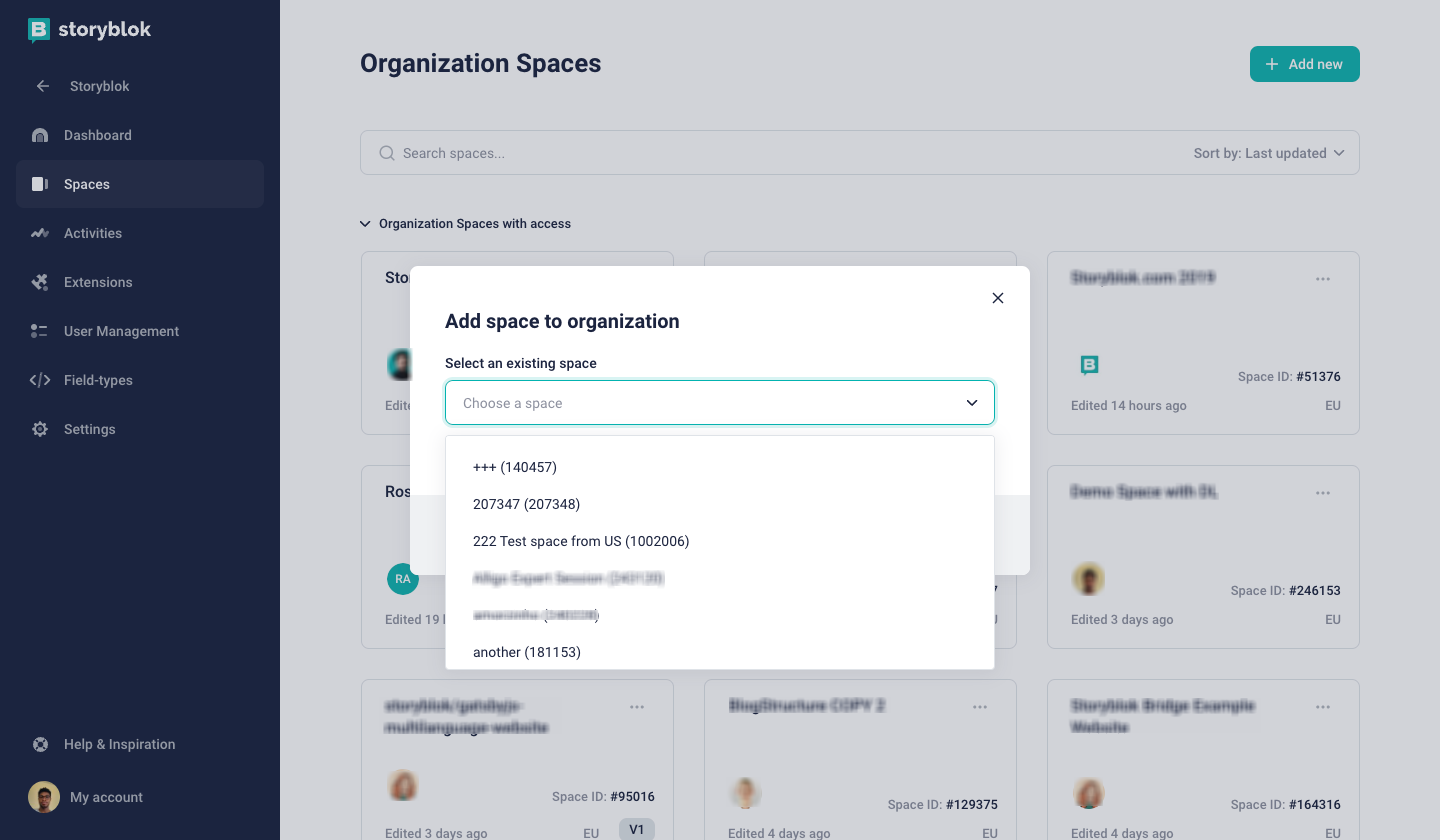Select the +++ (140457) option
Screen dimensions: 1440x840
pyautogui.click(x=720, y=467)
